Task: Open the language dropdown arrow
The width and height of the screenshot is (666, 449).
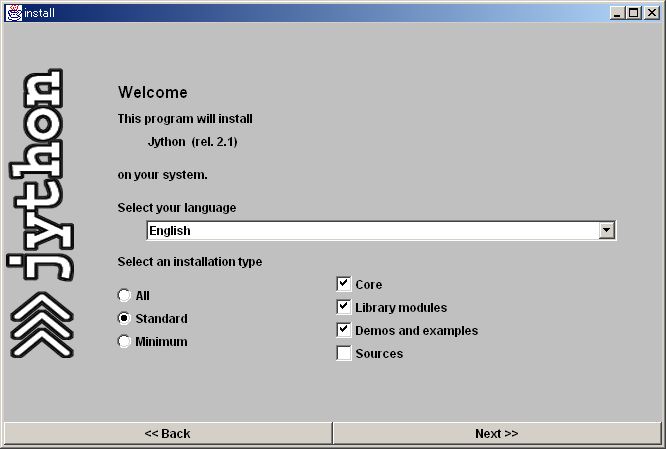Action: pos(607,230)
